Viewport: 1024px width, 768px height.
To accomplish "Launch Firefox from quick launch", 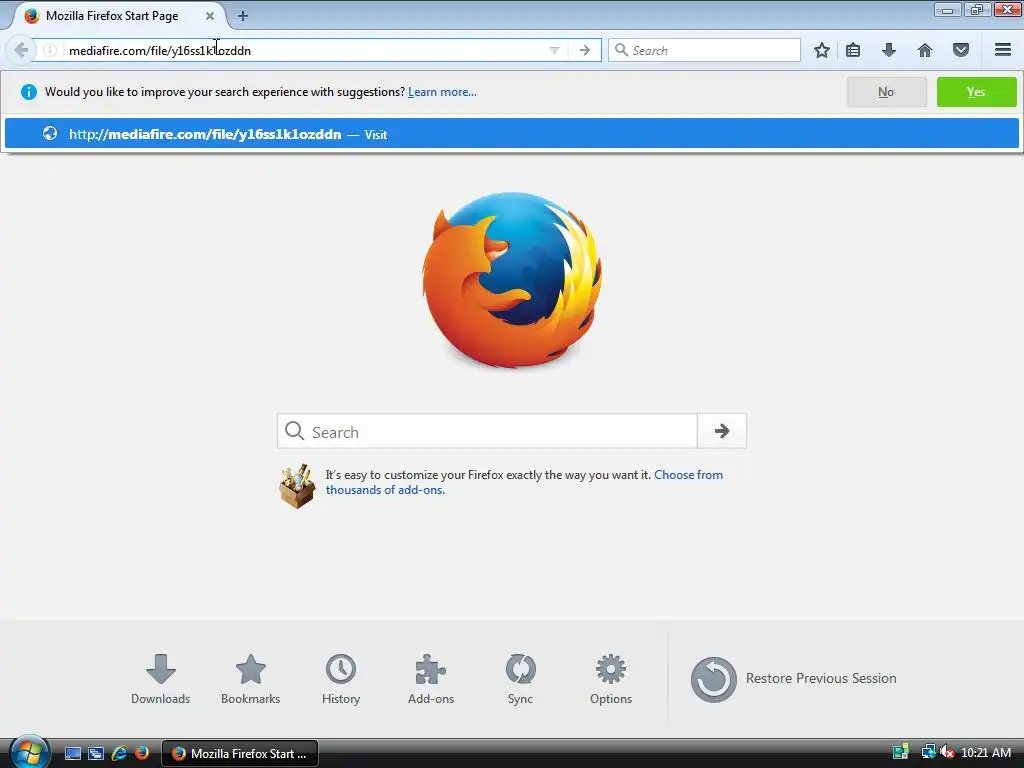I will click(142, 754).
